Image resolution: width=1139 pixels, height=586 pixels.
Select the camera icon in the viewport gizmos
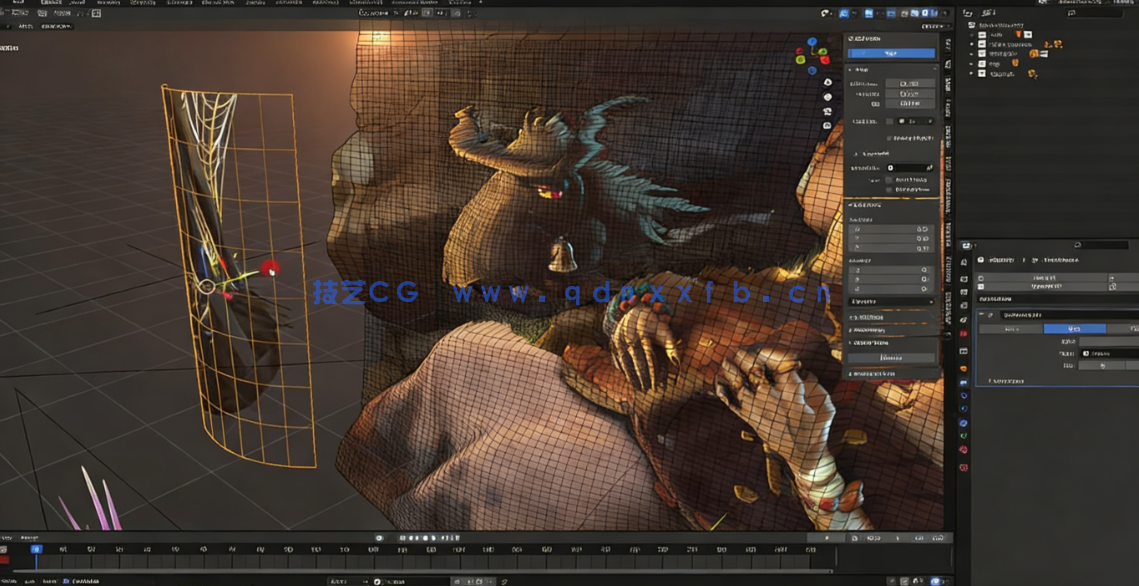point(828,111)
